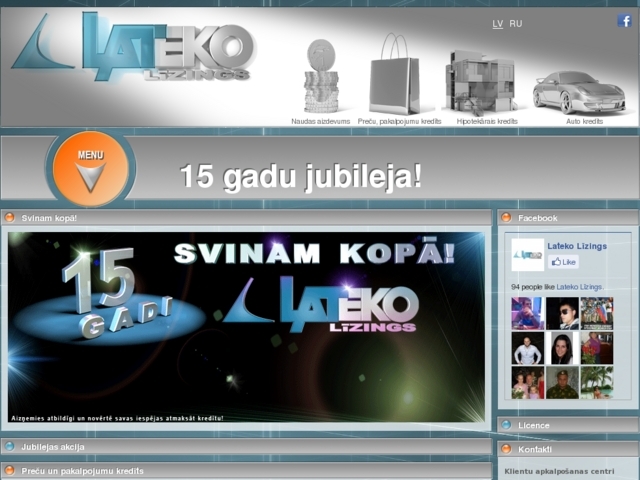Collapse the Svinam kopā! panel header
Image resolution: width=640 pixels, height=480 pixels.
(x=247, y=218)
